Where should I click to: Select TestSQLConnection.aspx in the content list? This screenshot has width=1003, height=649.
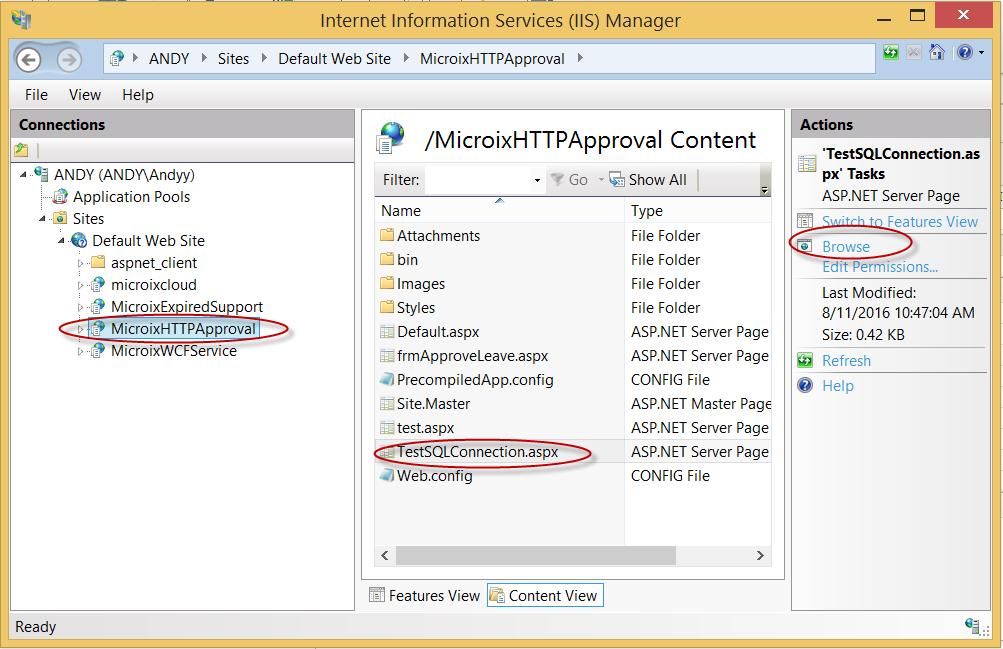[x=477, y=452]
